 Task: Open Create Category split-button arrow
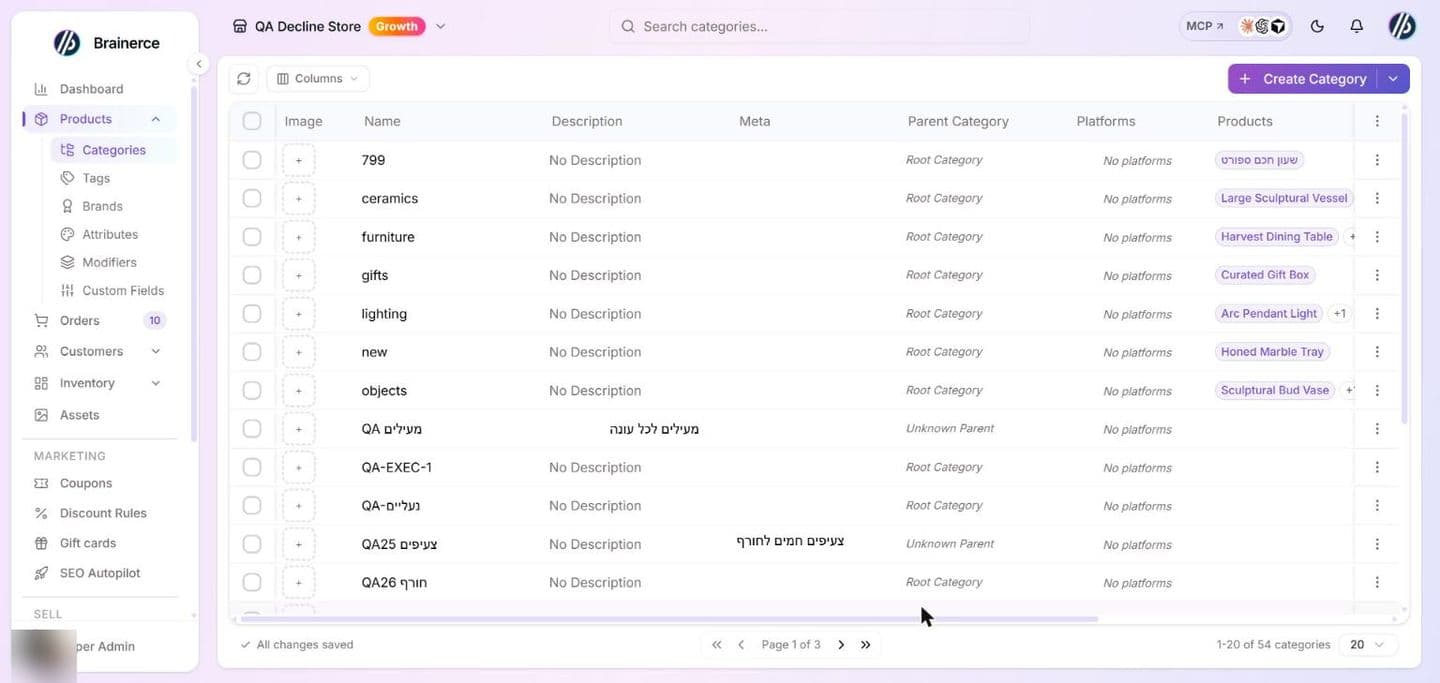tap(1393, 79)
